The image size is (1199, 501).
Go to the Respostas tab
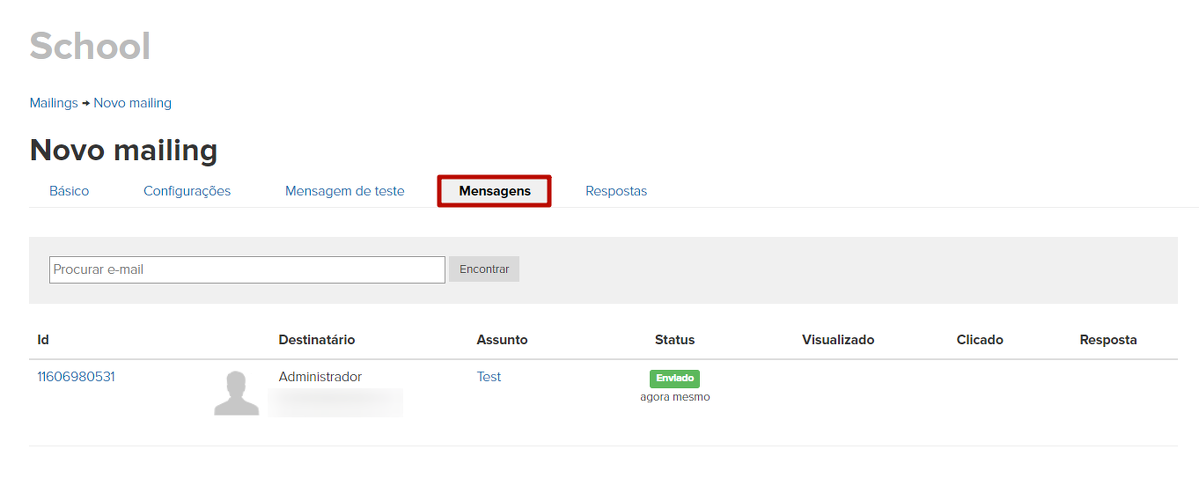tap(616, 191)
